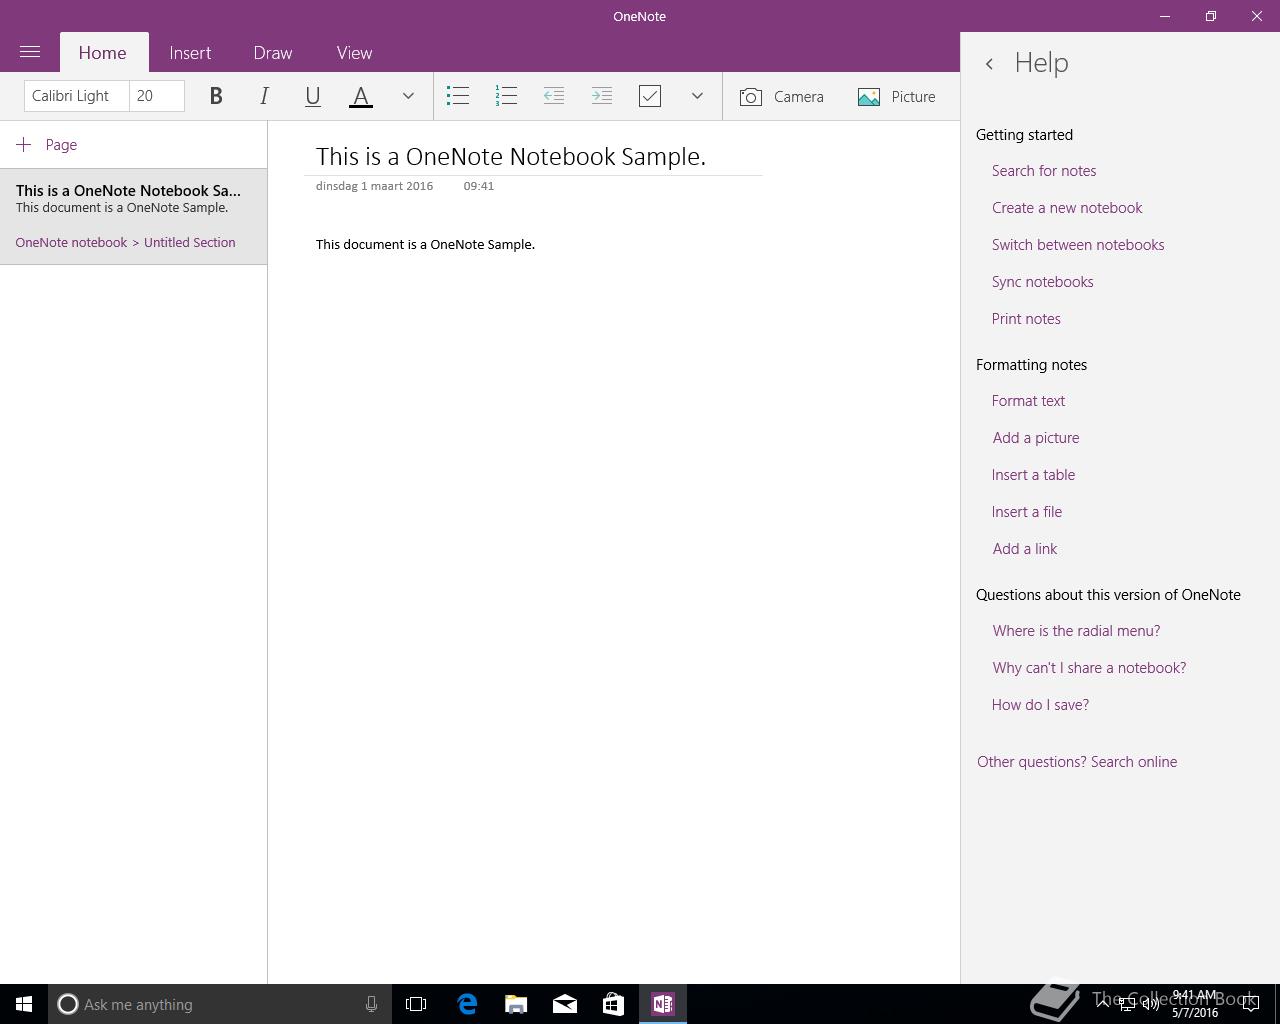Click the font name box Calibri Light
Viewport: 1280px width, 1024px height.
click(77, 96)
